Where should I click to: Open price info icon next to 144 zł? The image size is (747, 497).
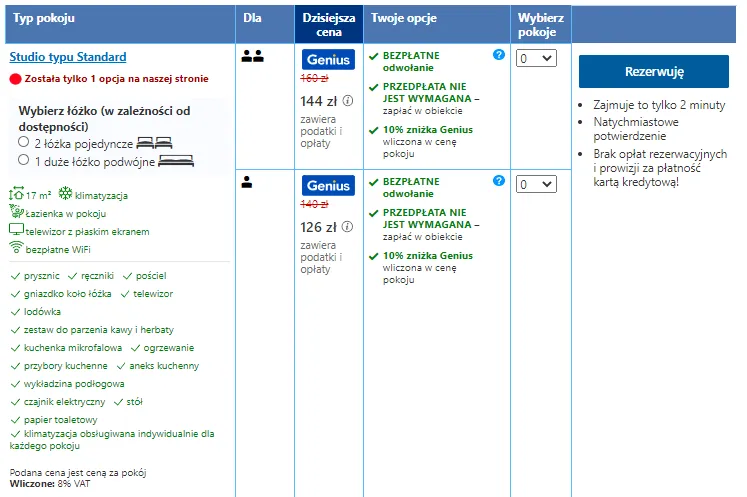(348, 101)
